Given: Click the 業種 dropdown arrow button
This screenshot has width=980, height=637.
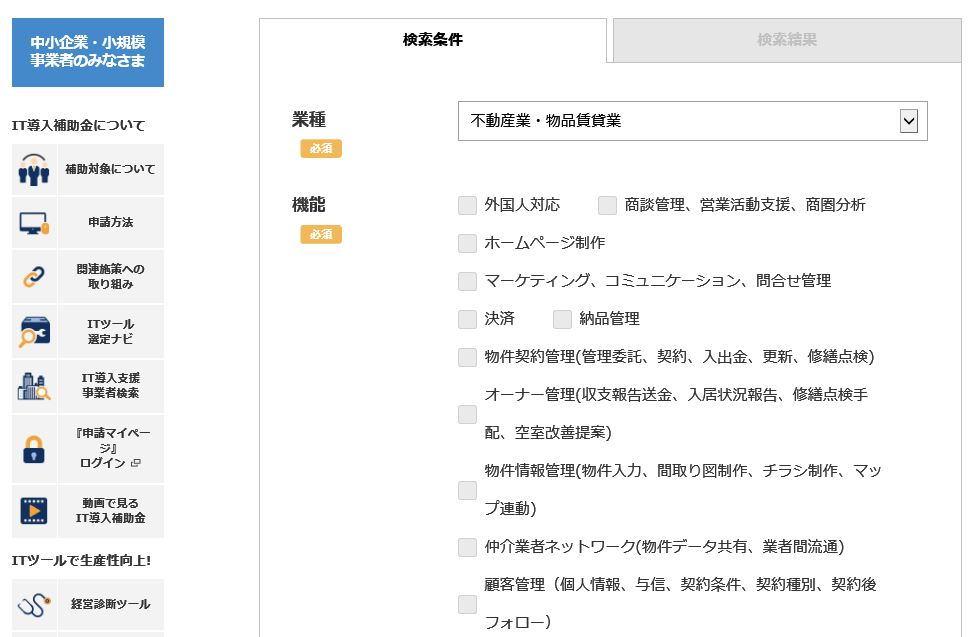Looking at the screenshot, I should 909,121.
